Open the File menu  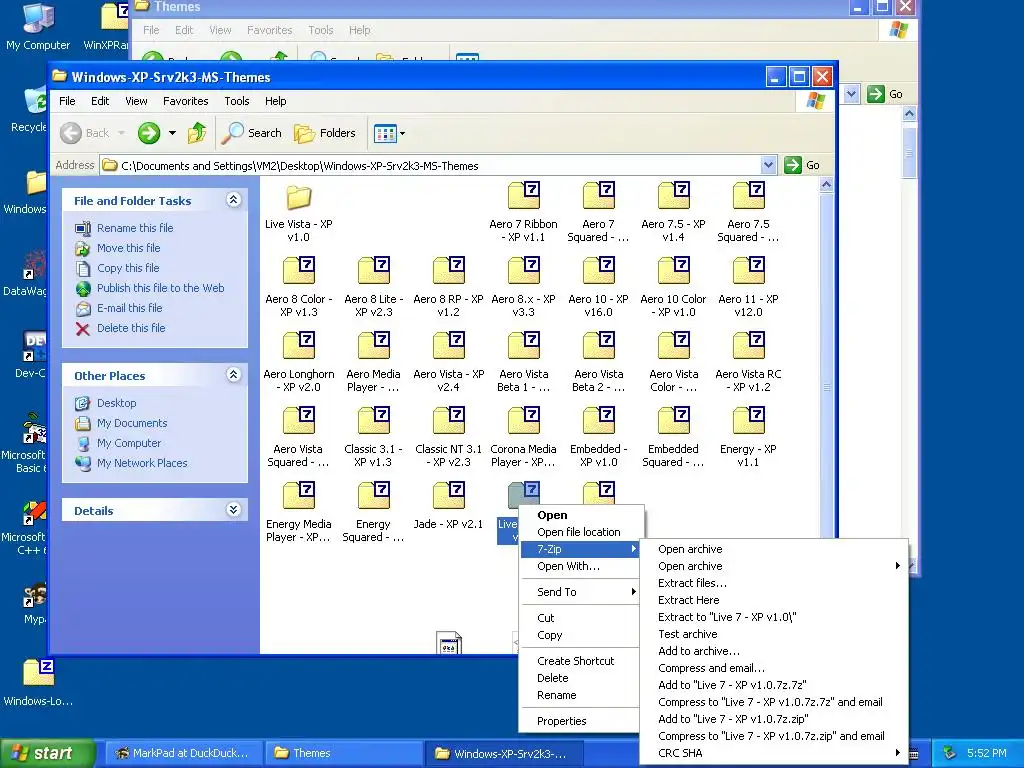67,101
